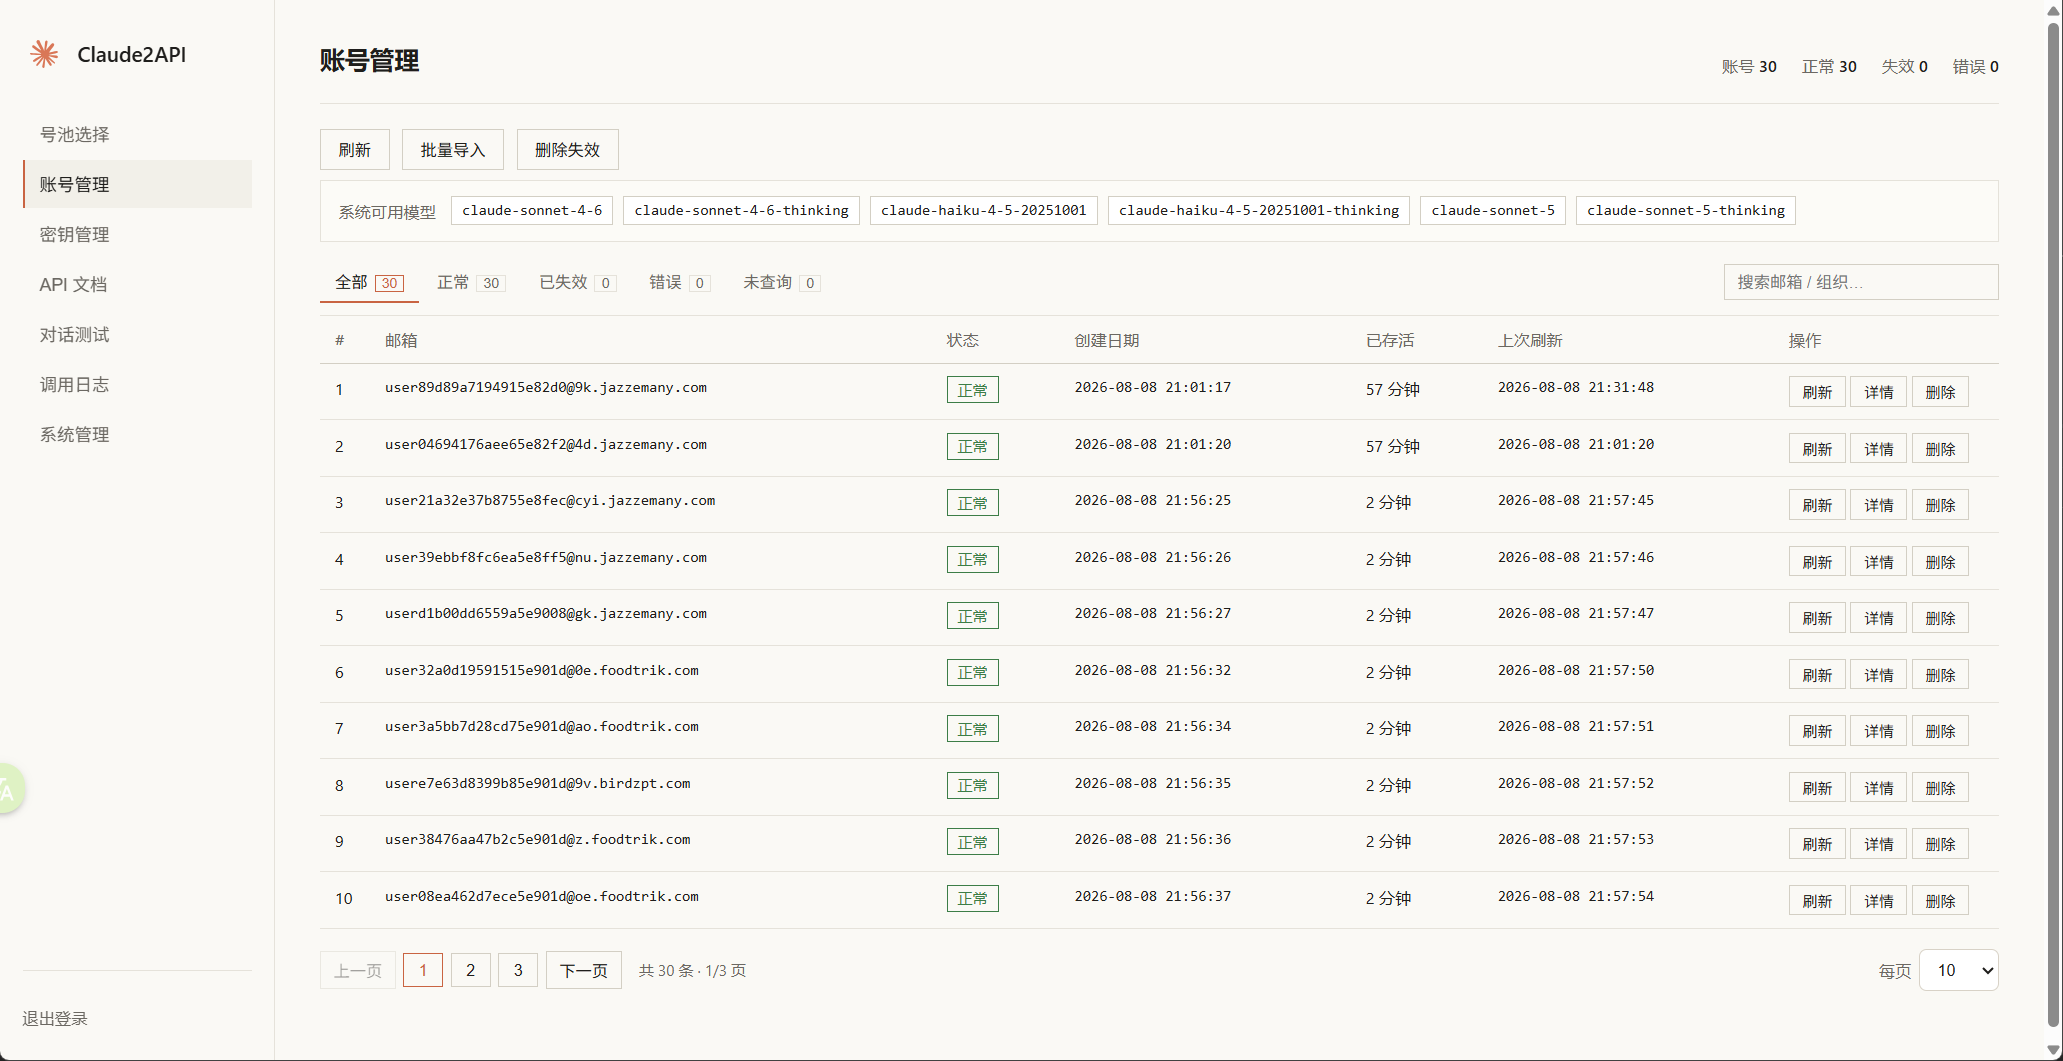Click the 批量导入 button

click(453, 150)
